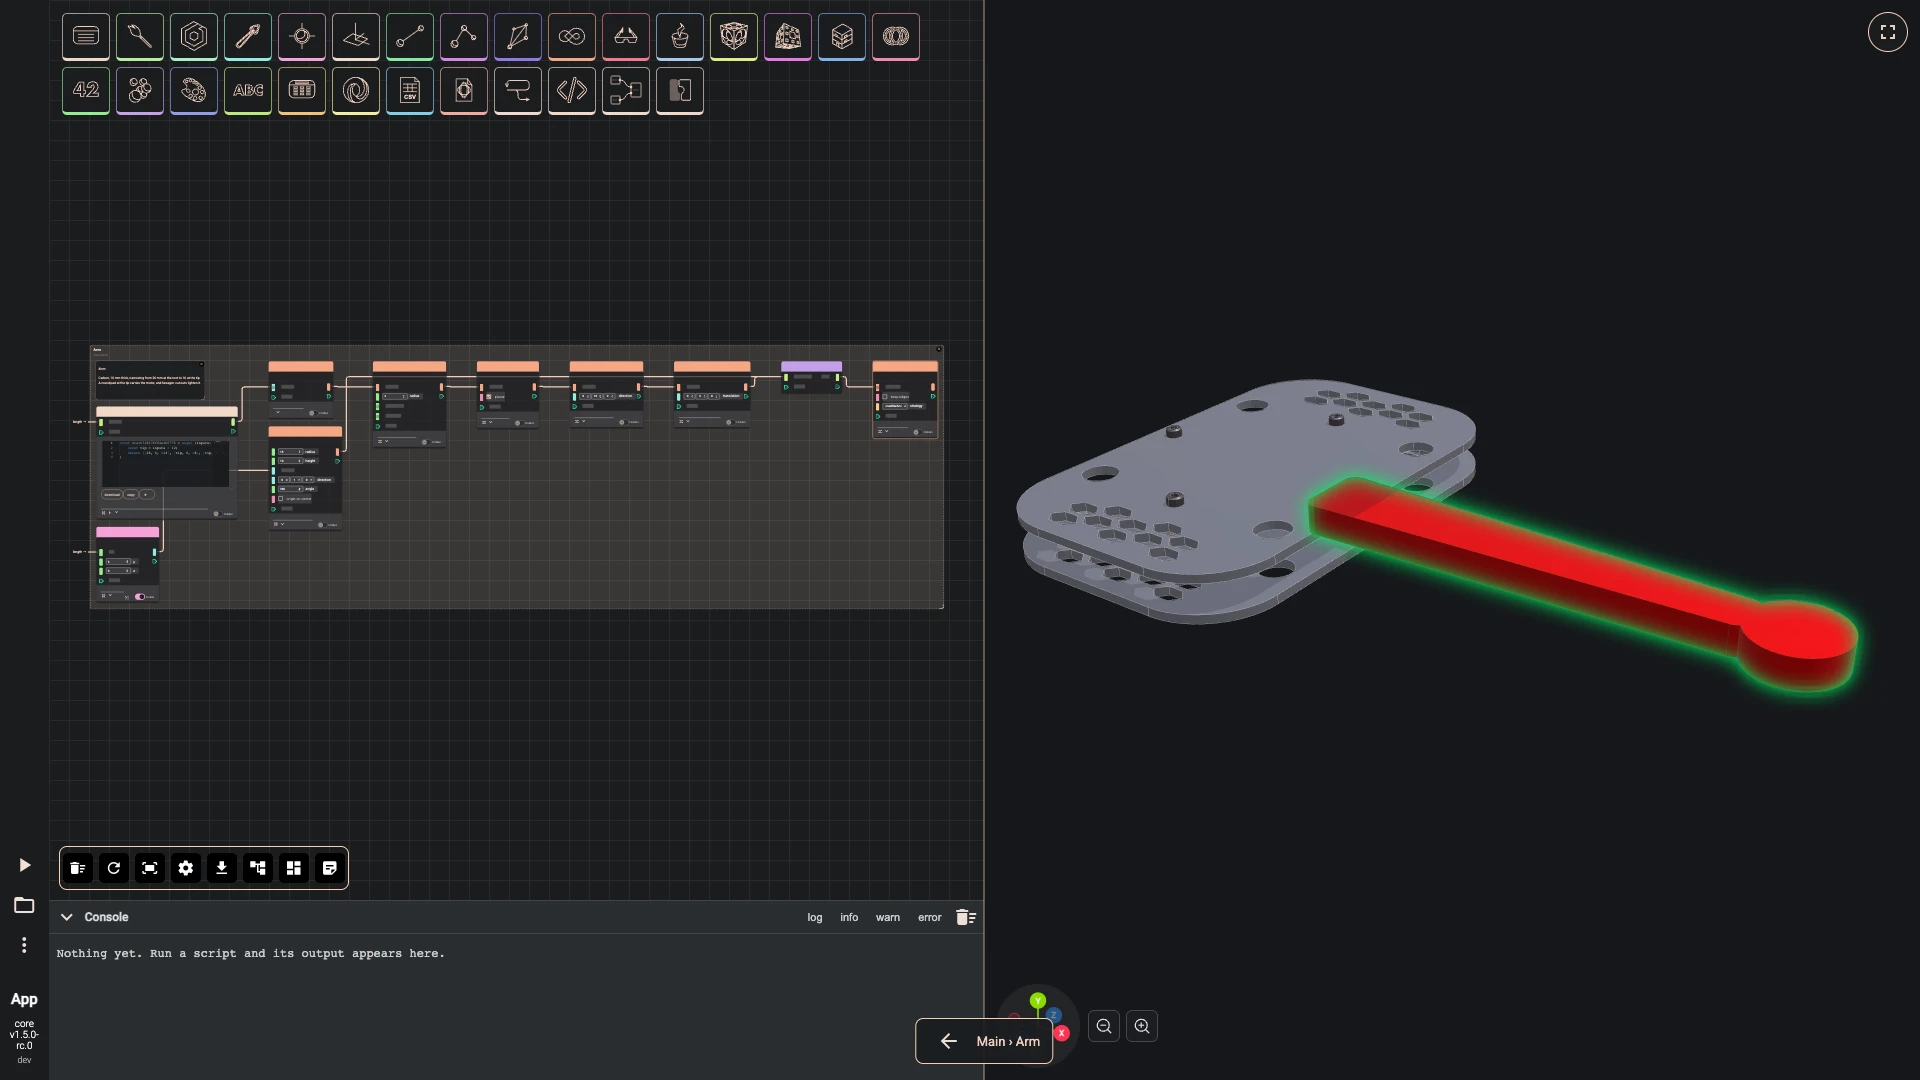Click the refresh icon in bottom toolbar

114,868
